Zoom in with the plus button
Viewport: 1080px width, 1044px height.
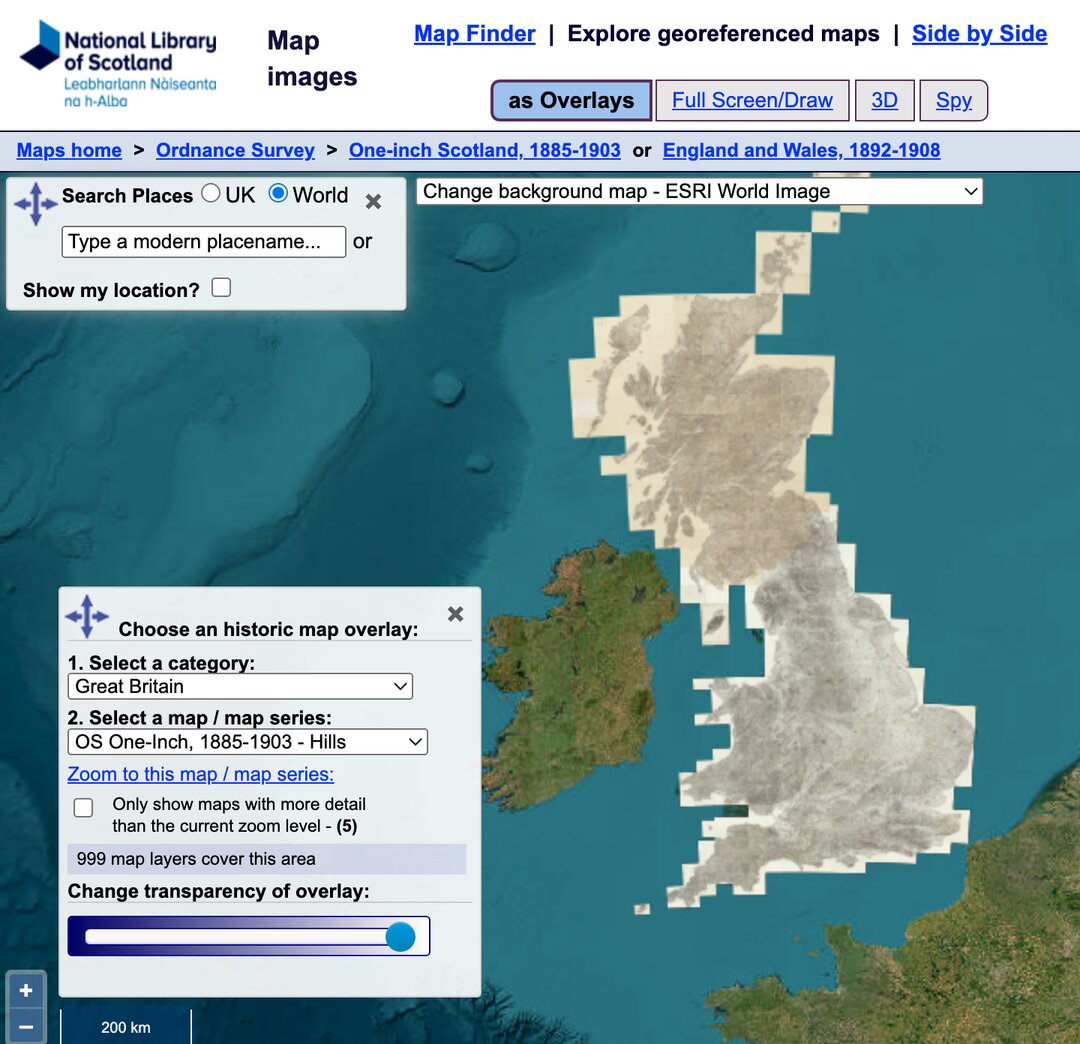coord(26,990)
